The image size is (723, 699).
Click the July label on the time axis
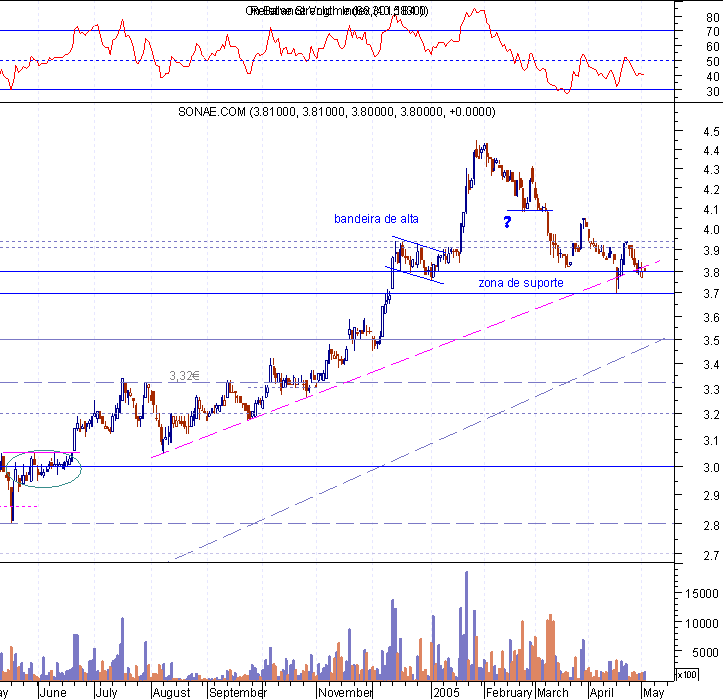pyautogui.click(x=107, y=693)
